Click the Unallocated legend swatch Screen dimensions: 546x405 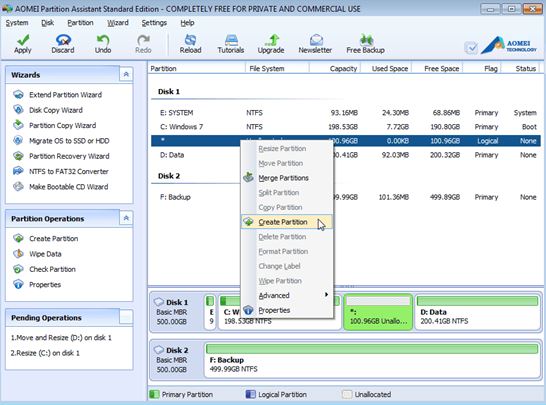click(x=347, y=394)
